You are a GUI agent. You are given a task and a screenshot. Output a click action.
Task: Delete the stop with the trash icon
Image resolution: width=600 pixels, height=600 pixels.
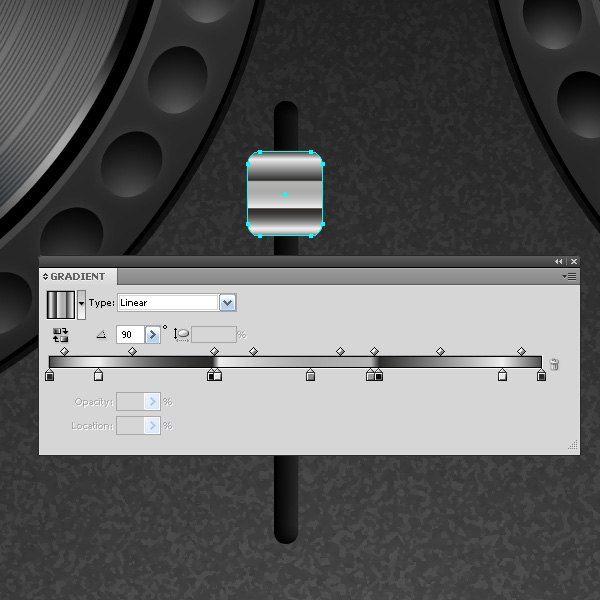tap(554, 364)
